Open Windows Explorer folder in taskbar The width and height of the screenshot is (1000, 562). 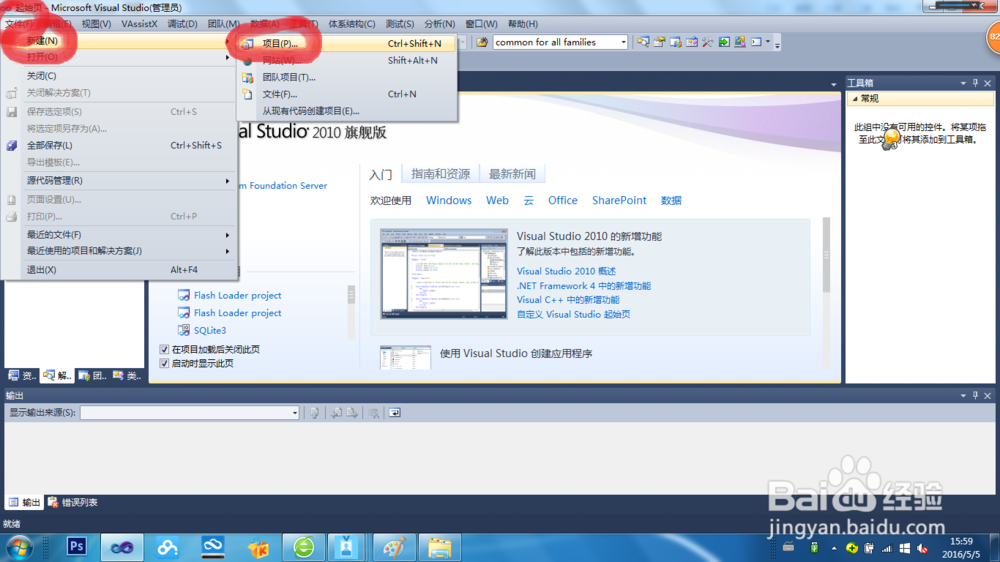[x=439, y=547]
